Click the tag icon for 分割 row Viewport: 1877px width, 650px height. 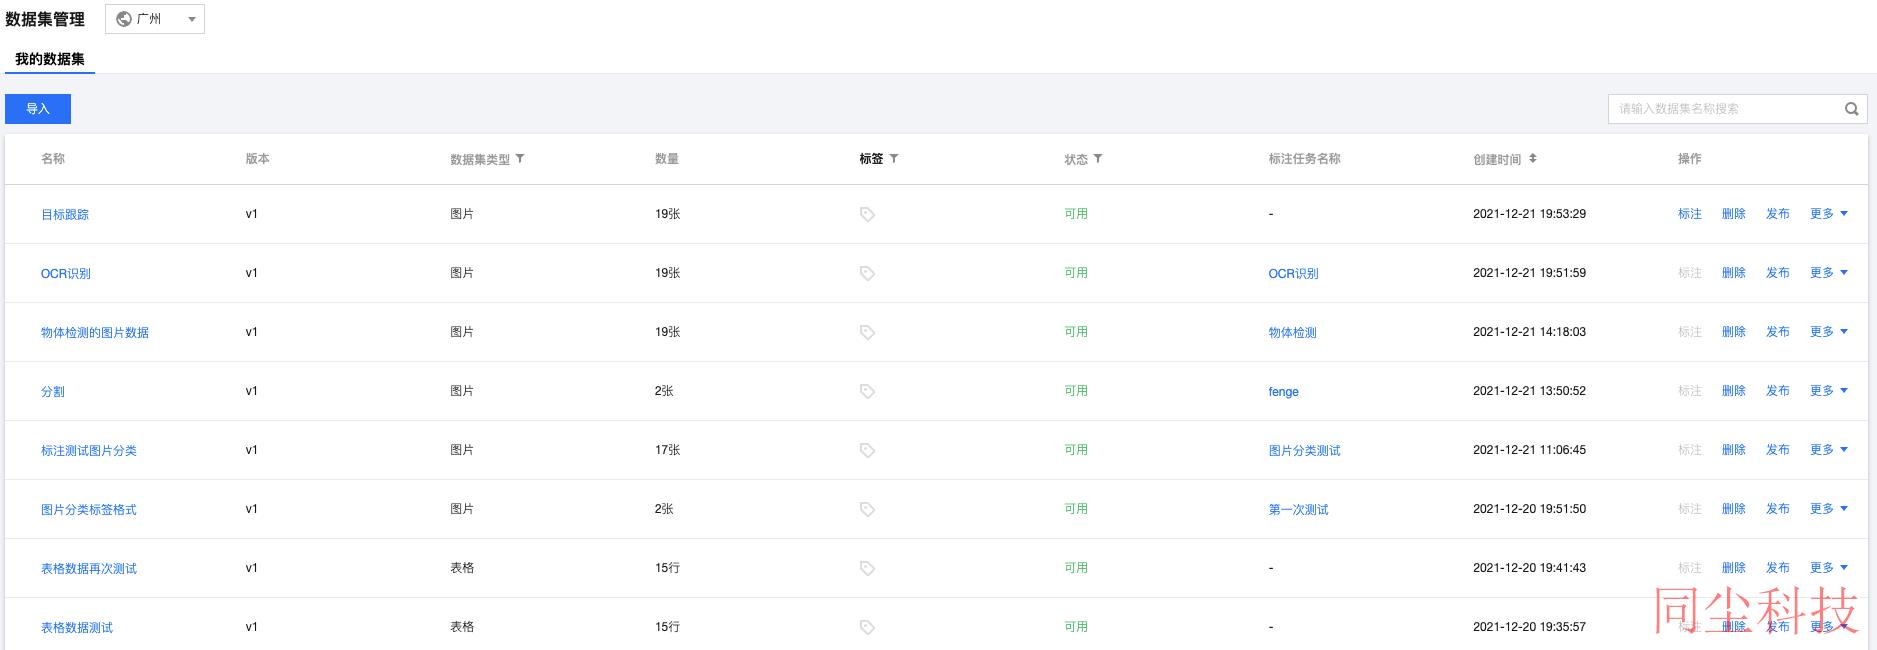click(x=867, y=391)
